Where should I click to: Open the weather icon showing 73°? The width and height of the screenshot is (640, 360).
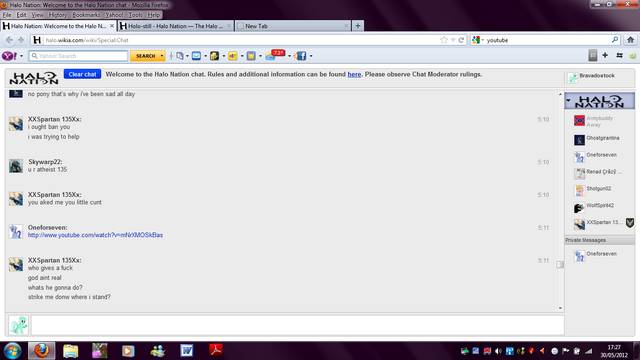(x=275, y=55)
